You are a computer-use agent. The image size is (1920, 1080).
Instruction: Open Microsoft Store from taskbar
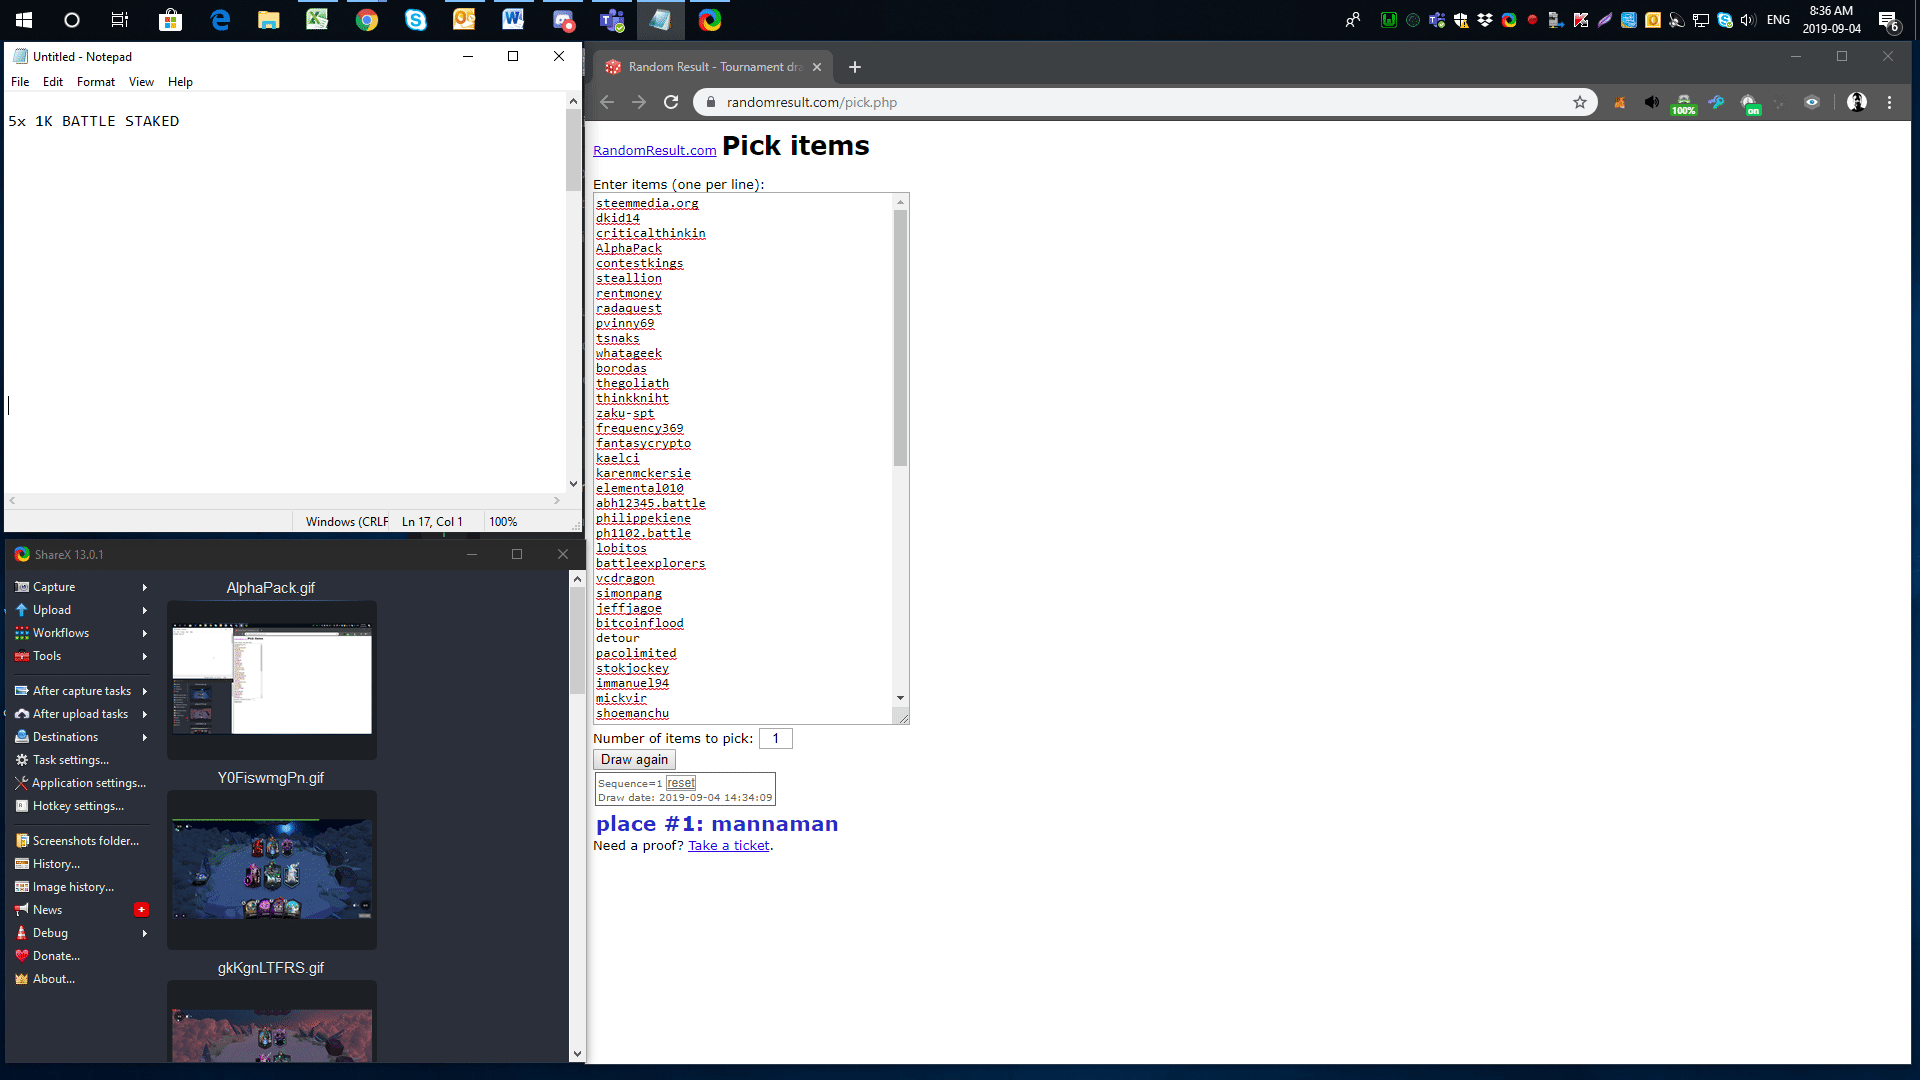click(x=171, y=20)
